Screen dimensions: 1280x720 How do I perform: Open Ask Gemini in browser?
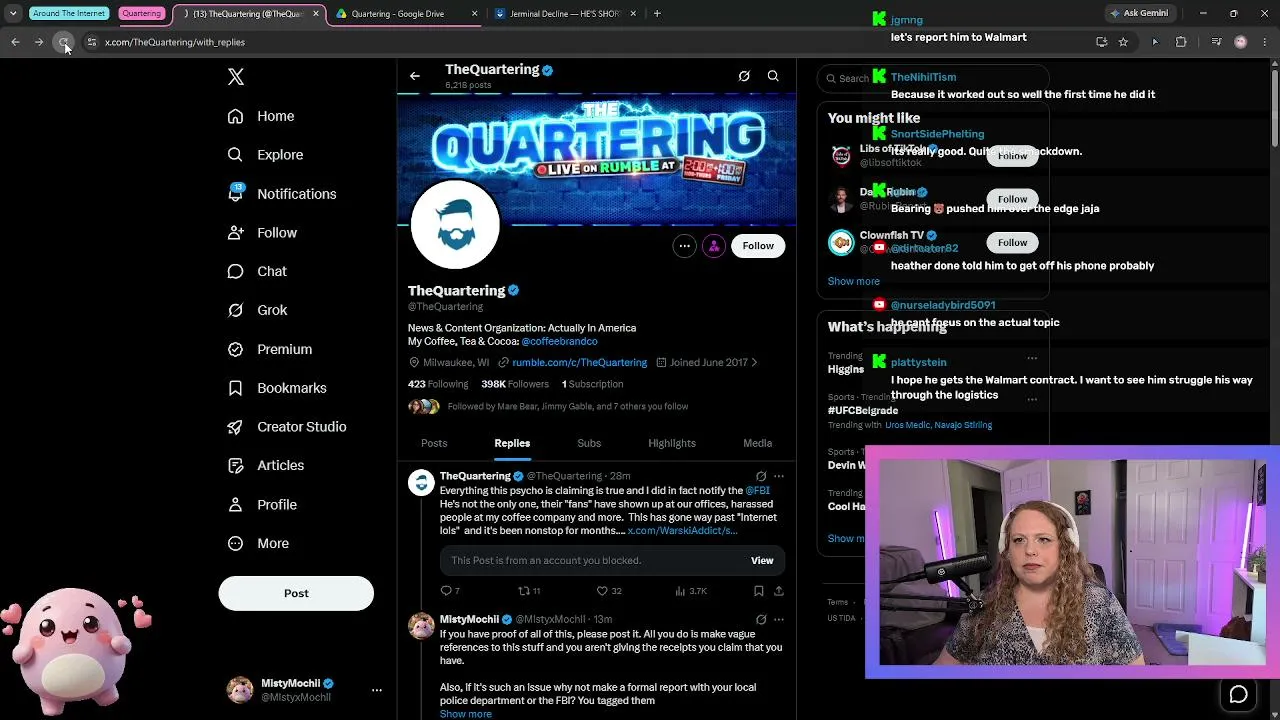(x=1139, y=13)
